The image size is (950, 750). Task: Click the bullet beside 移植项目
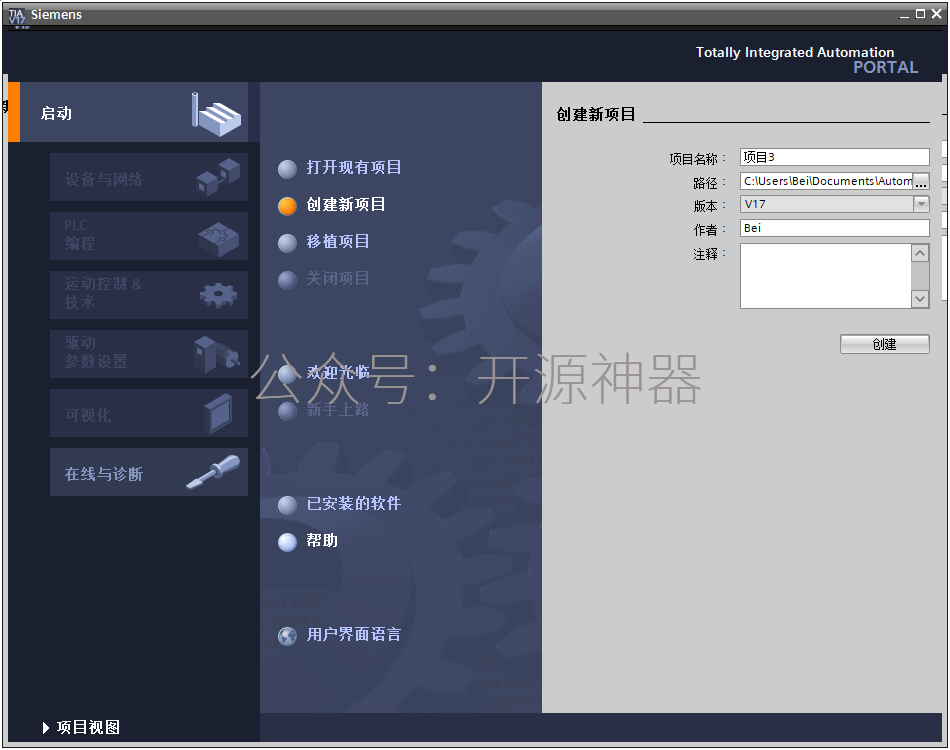[x=287, y=242]
